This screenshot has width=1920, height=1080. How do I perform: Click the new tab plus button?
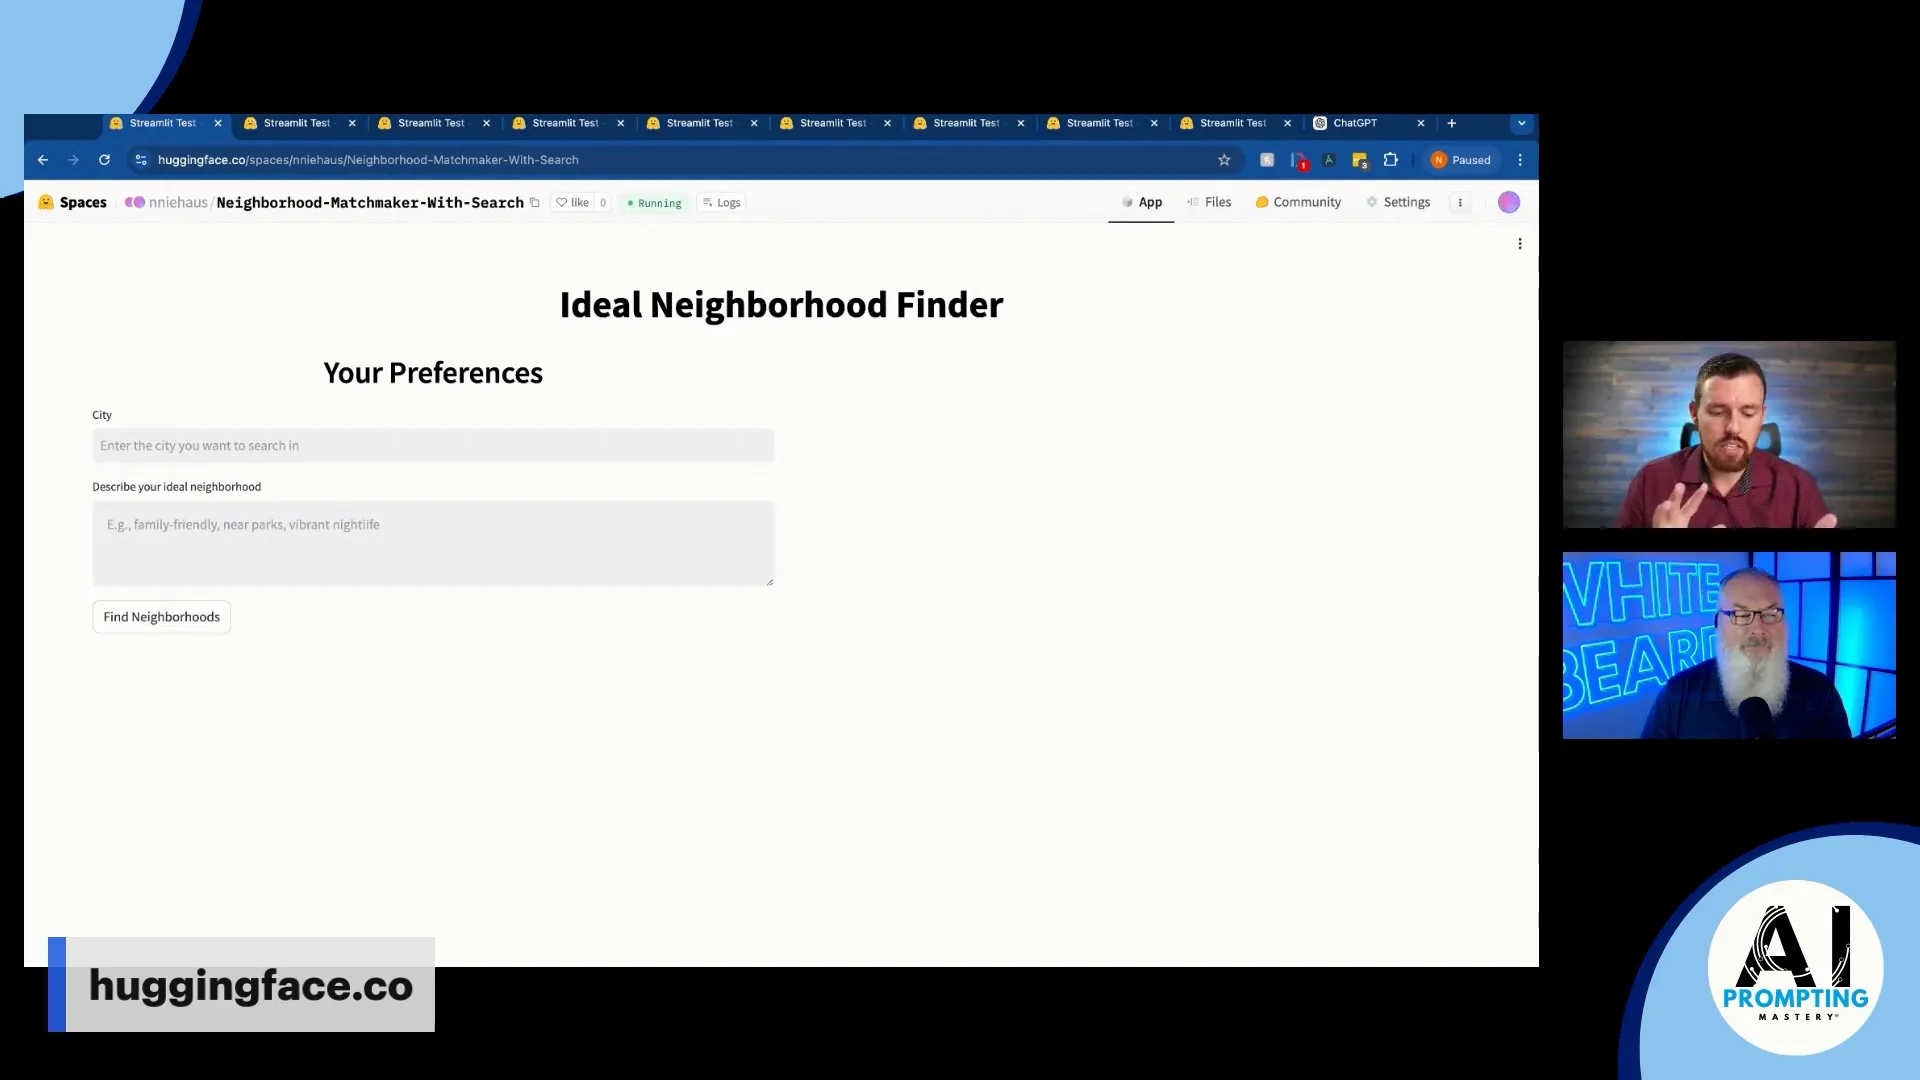pos(1451,123)
